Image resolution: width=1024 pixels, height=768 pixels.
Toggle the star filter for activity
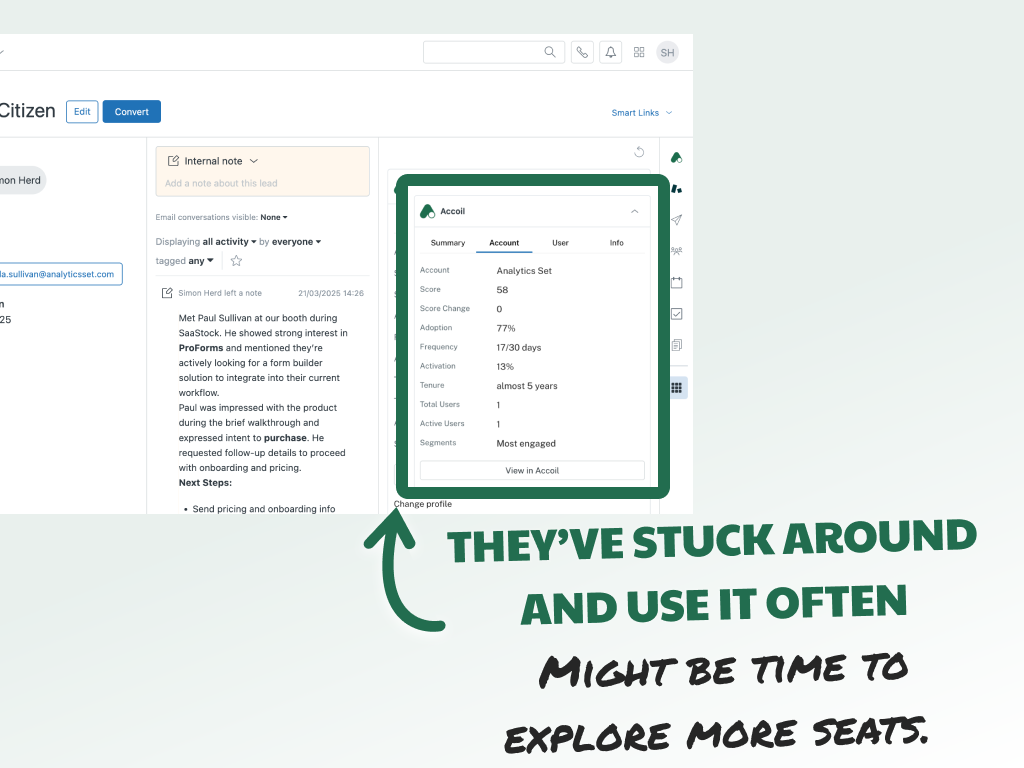tap(236, 261)
